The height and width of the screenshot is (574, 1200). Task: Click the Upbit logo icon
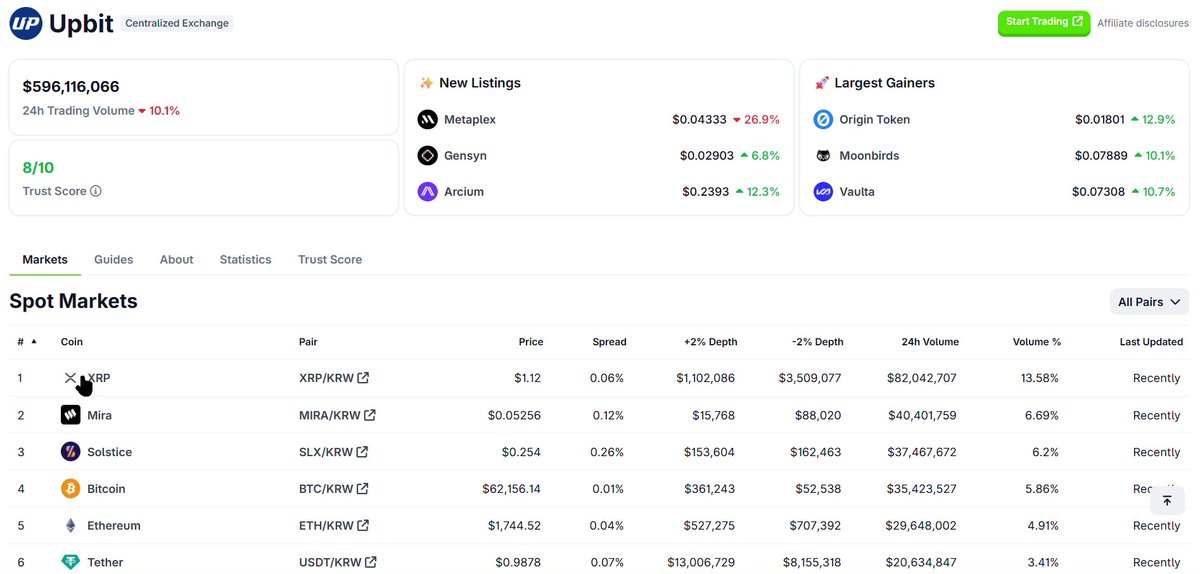pos(26,23)
